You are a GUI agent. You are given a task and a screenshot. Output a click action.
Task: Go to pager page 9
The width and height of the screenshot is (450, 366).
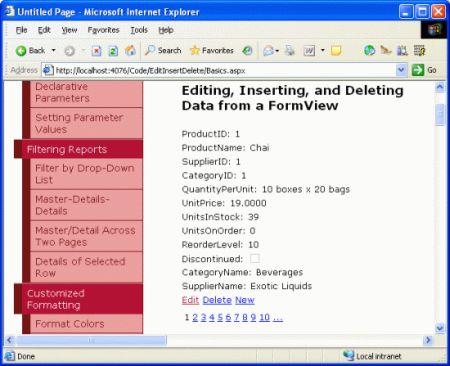pyautogui.click(x=253, y=317)
